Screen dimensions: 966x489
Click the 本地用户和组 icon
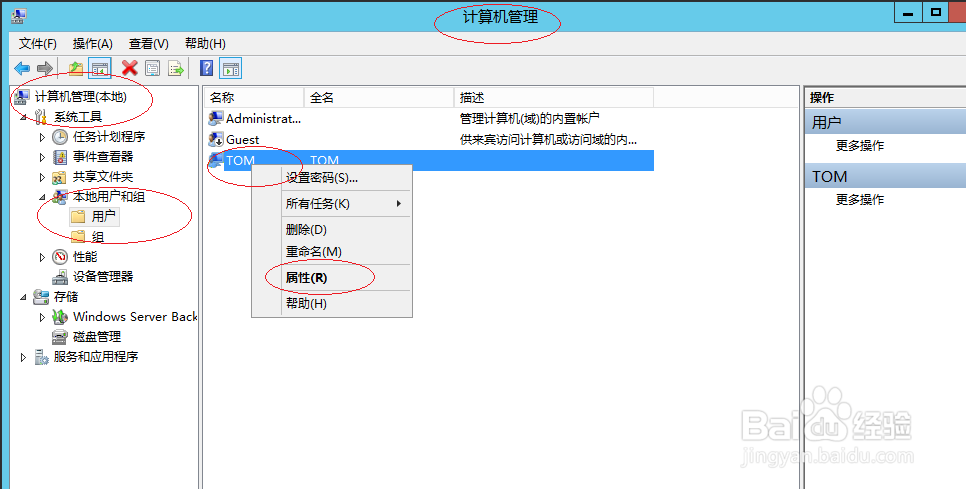(x=60, y=197)
